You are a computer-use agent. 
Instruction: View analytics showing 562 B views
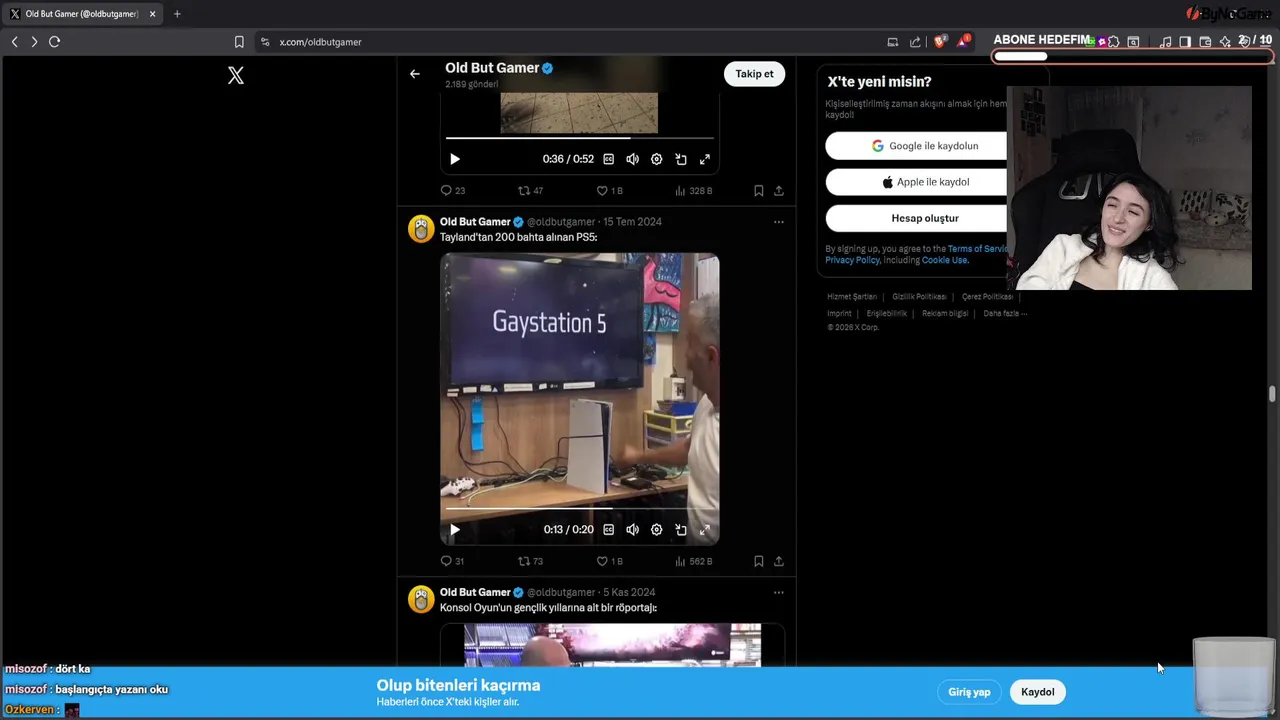tap(693, 561)
